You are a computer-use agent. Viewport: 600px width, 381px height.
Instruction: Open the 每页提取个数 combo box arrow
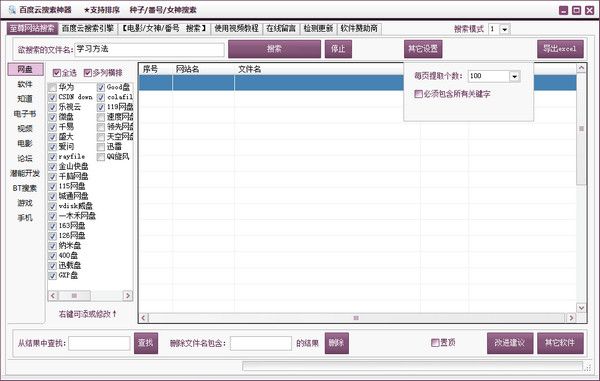pyautogui.click(x=514, y=77)
